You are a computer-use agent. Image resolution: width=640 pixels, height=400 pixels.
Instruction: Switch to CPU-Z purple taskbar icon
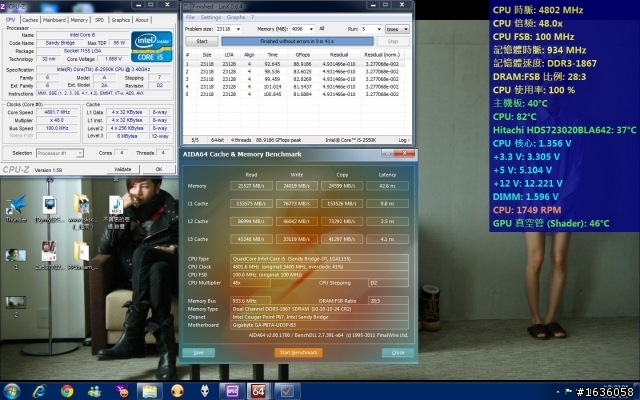(232, 391)
